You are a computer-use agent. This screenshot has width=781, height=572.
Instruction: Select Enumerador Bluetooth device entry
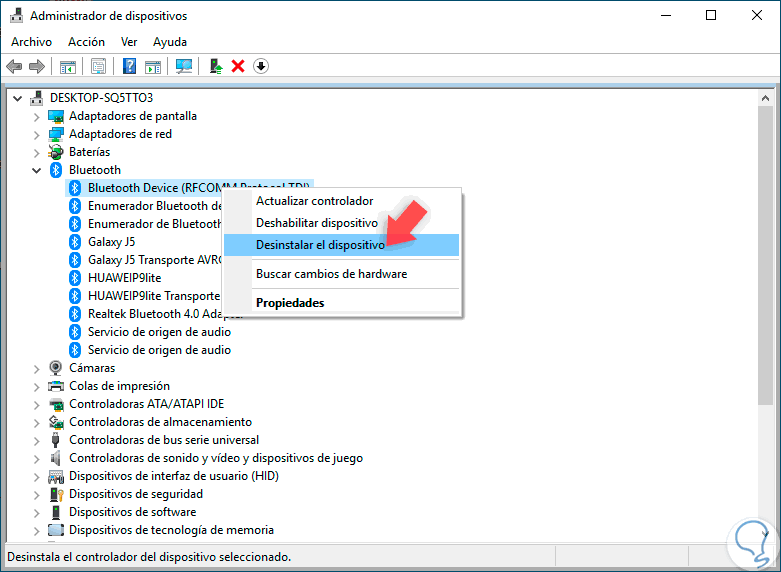(154, 206)
